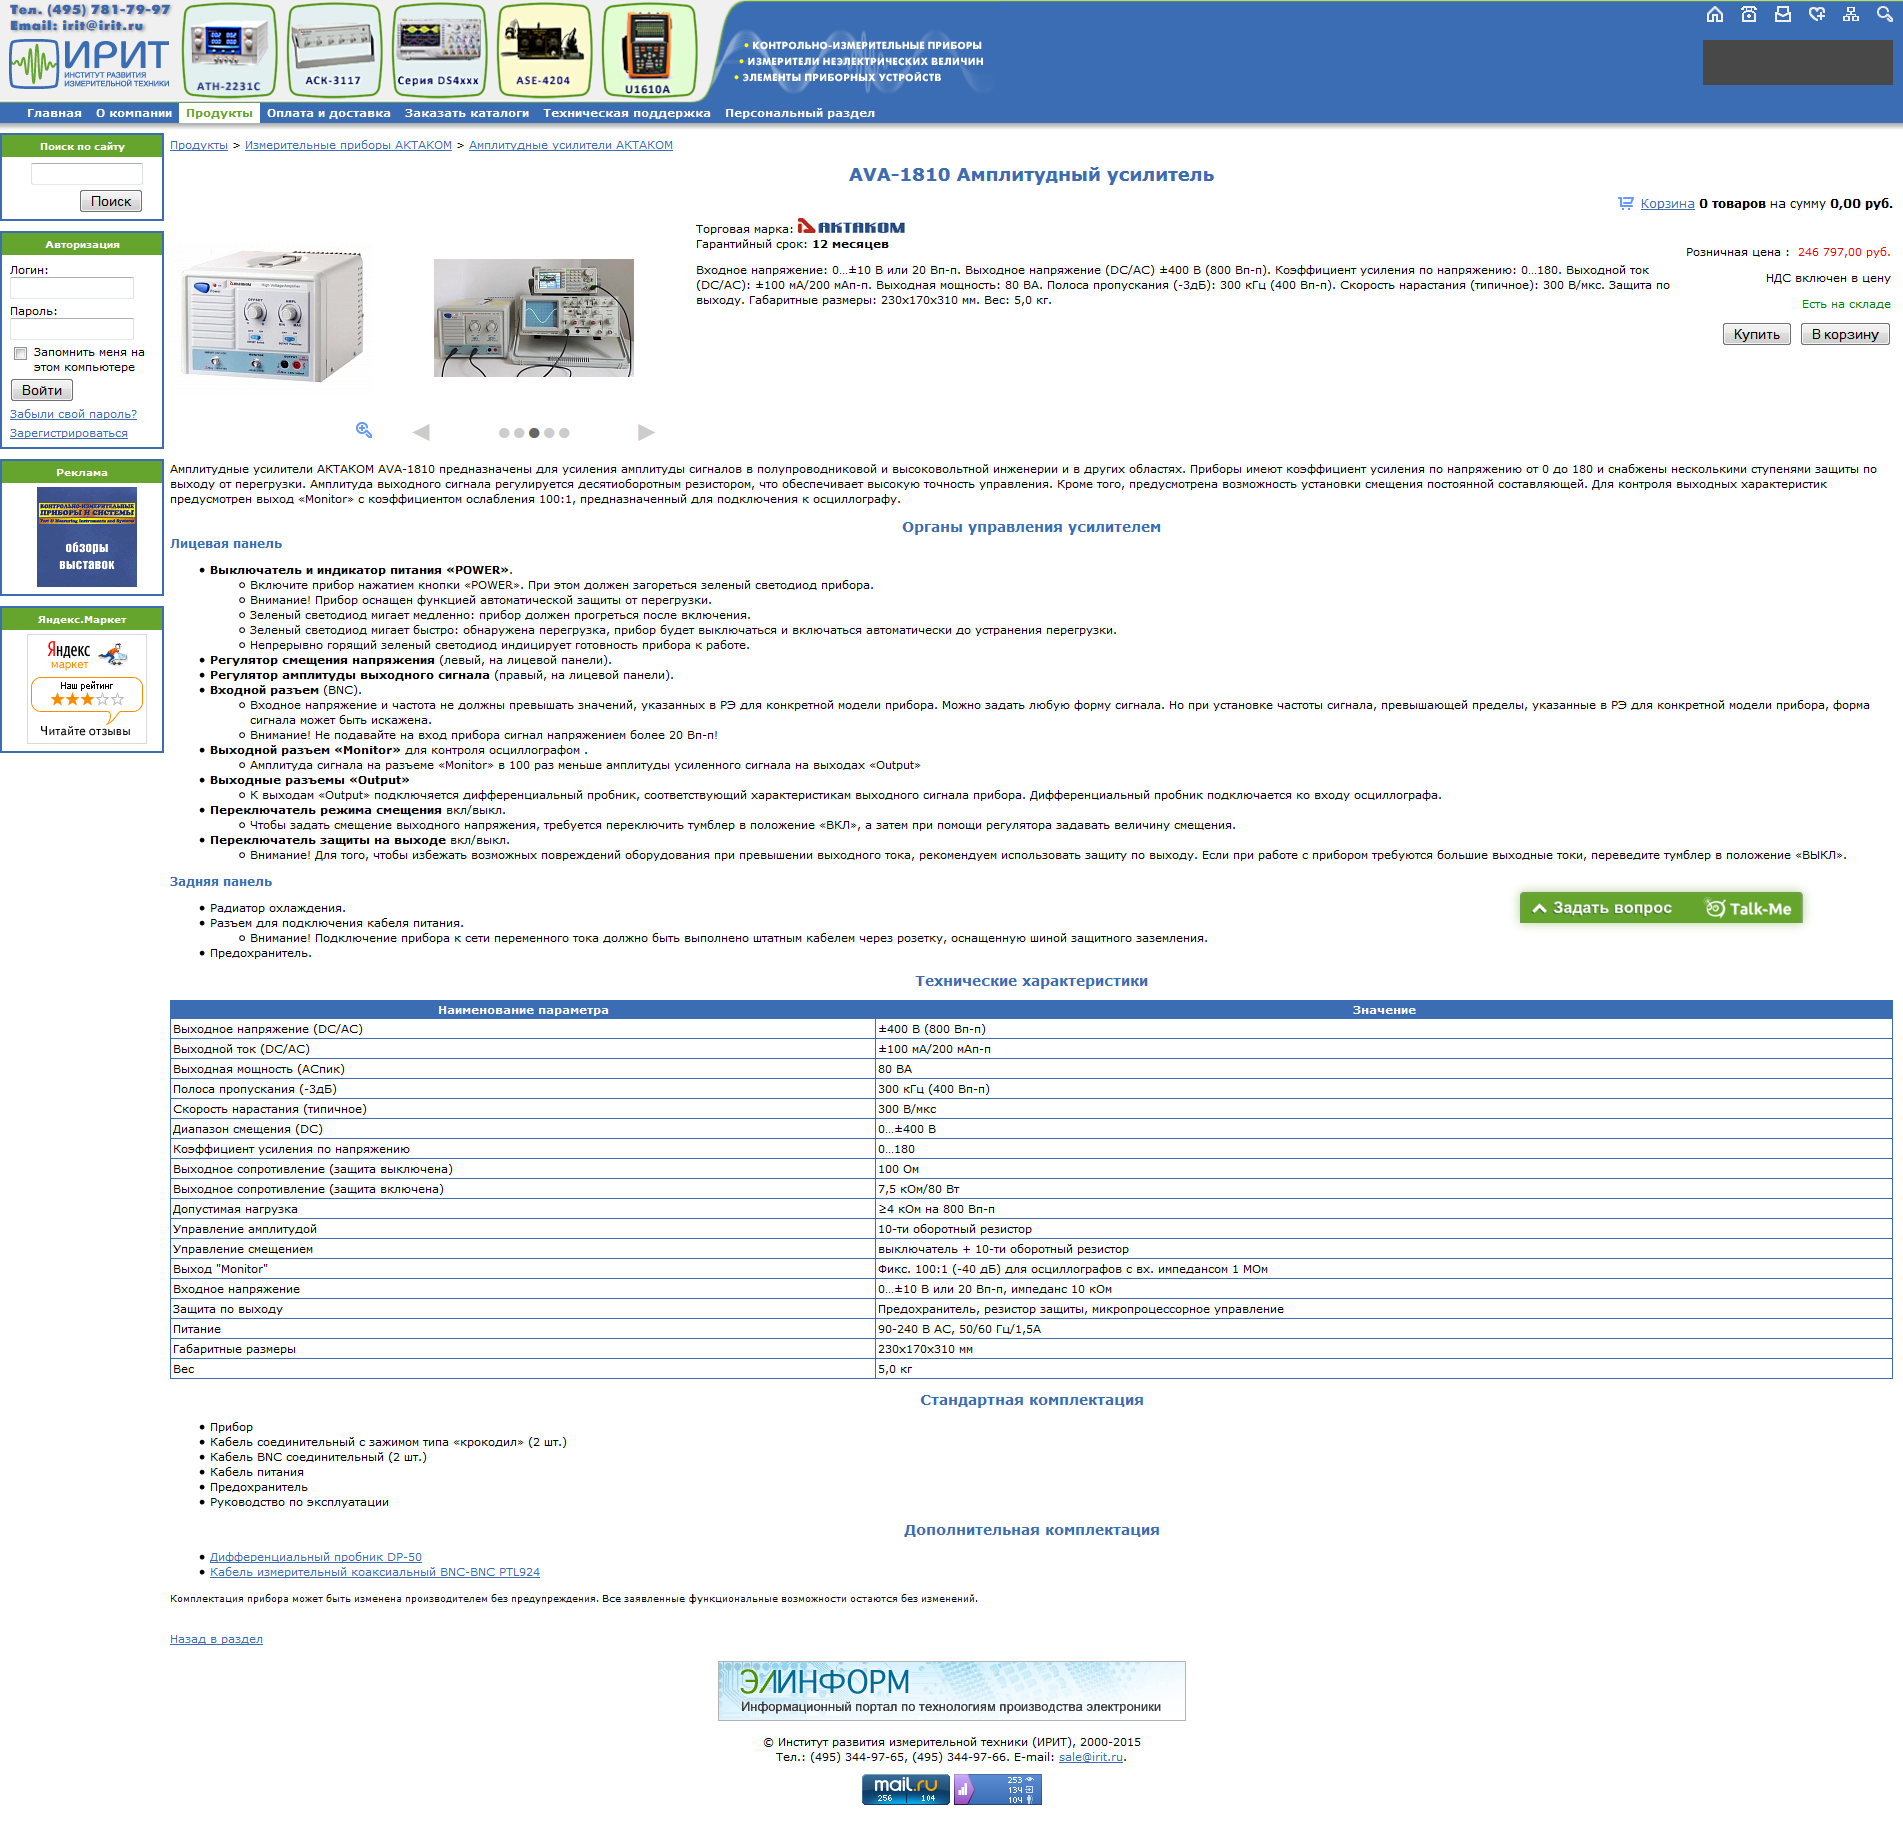Screen dimensions: 1903x1824
Task: Click the amplifier with oscilloscope setup photo
Action: pos(534,318)
